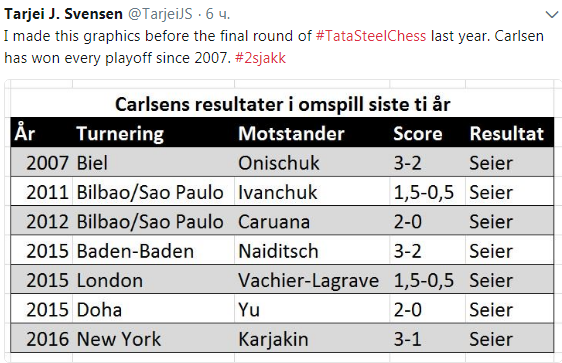
Task: Click the 'År' column header
Action: (x=24, y=132)
